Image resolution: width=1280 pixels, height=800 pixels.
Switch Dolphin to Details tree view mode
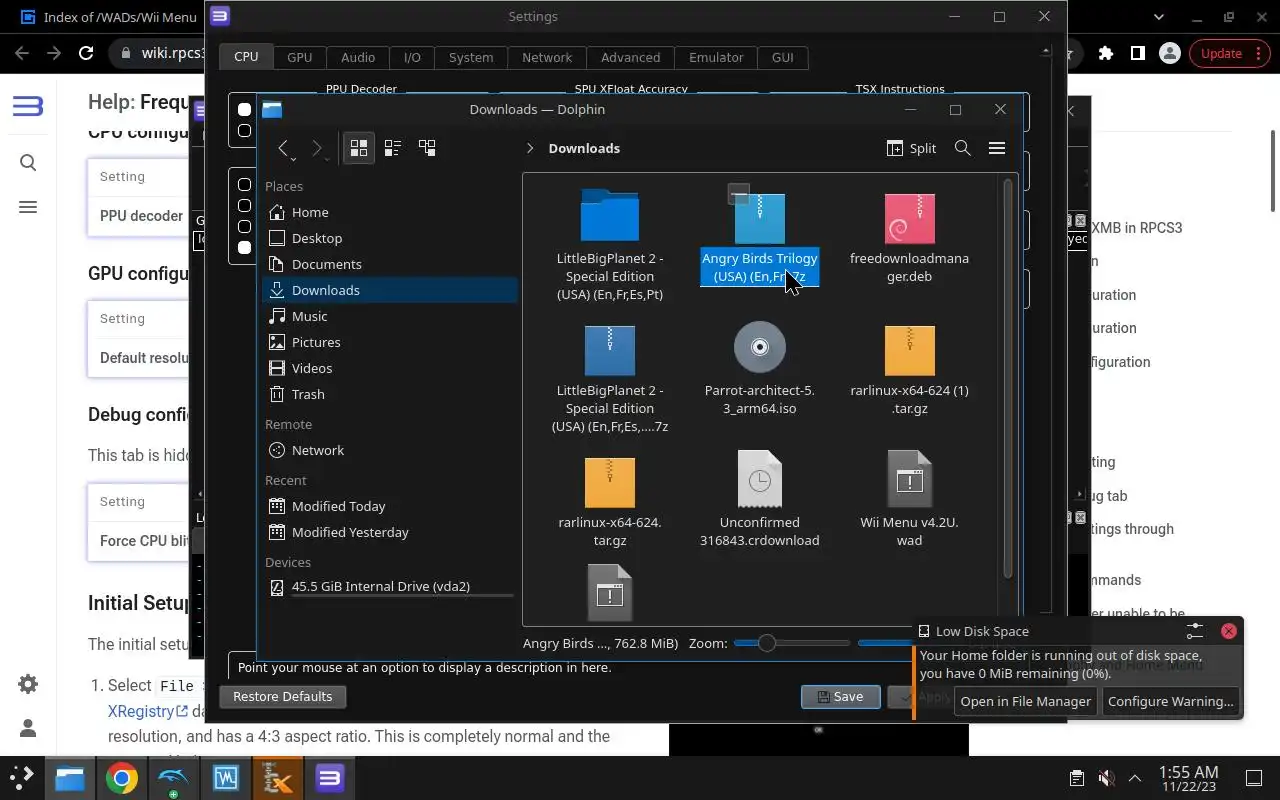click(x=427, y=148)
